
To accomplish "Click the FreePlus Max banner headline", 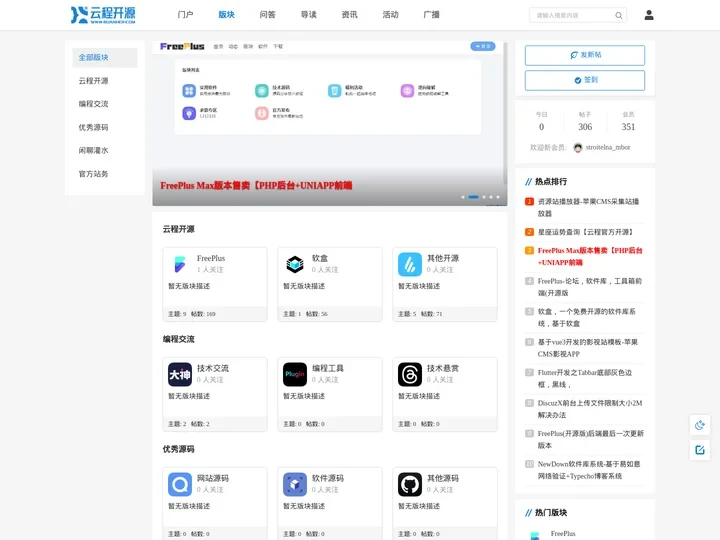I will (x=256, y=186).
